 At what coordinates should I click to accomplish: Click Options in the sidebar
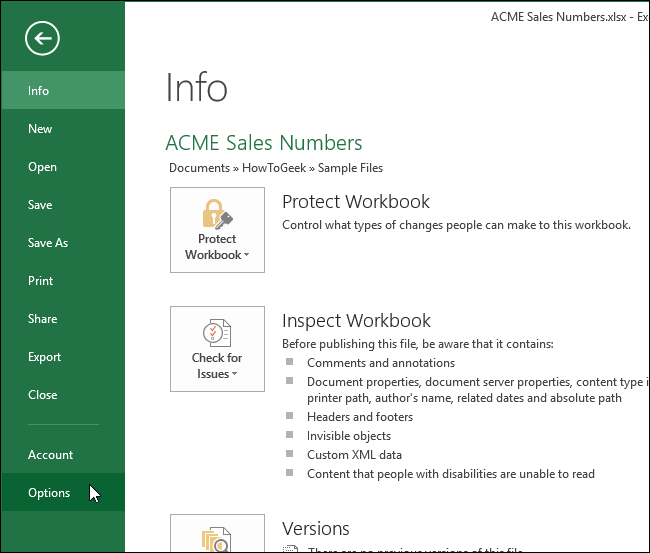63,492
